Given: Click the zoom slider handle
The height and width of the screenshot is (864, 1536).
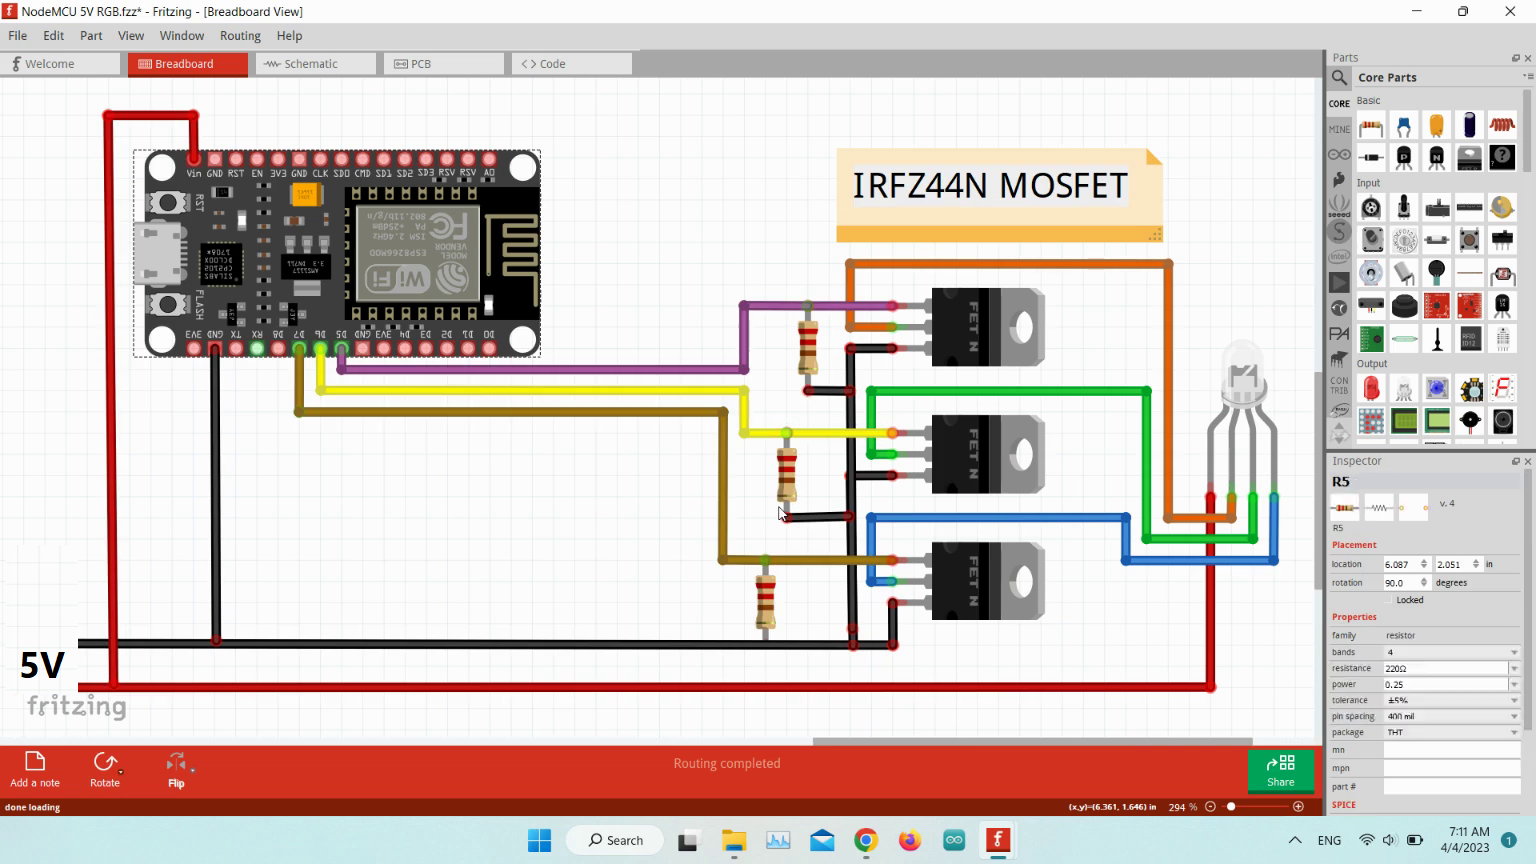Looking at the screenshot, I should pos(1231,807).
